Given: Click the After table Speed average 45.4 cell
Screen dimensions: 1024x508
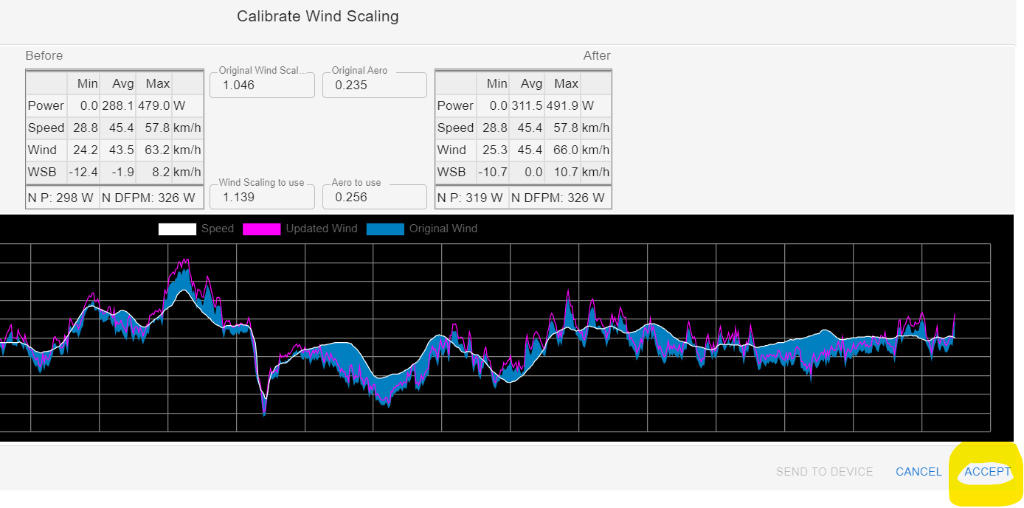Looking at the screenshot, I should (531, 128).
